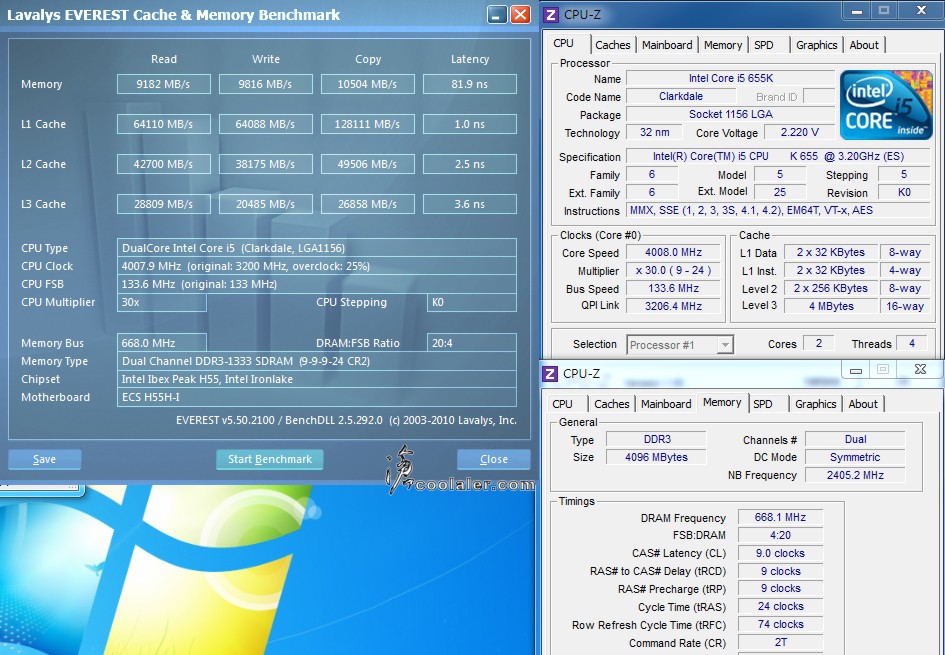
Task: Open About tab in lower CPU-Z window
Action: coord(863,404)
